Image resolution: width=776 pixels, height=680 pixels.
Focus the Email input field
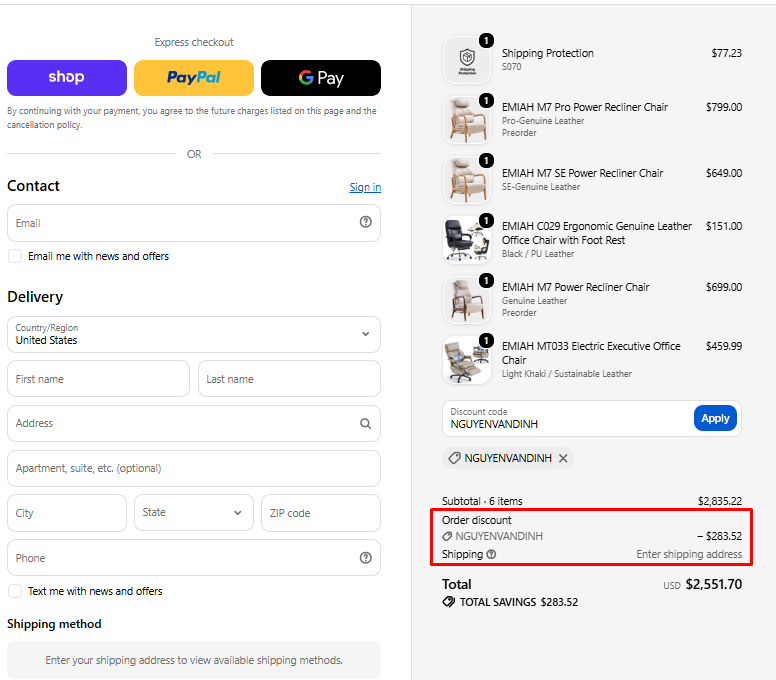click(x=194, y=223)
